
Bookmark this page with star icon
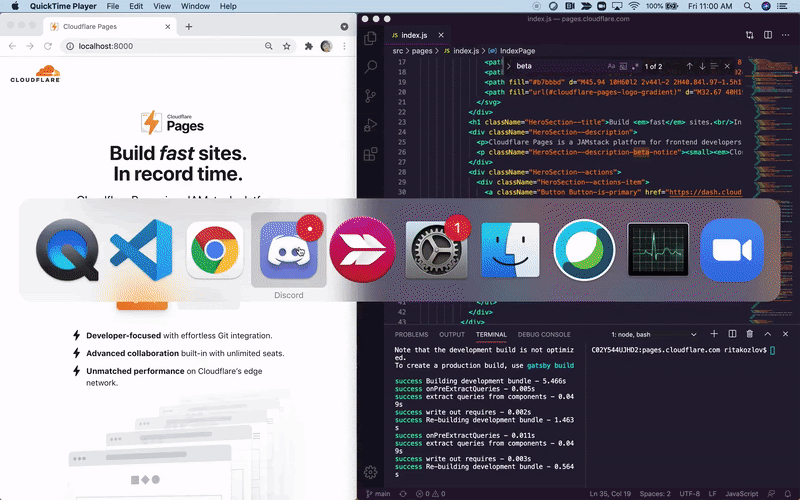point(287,46)
